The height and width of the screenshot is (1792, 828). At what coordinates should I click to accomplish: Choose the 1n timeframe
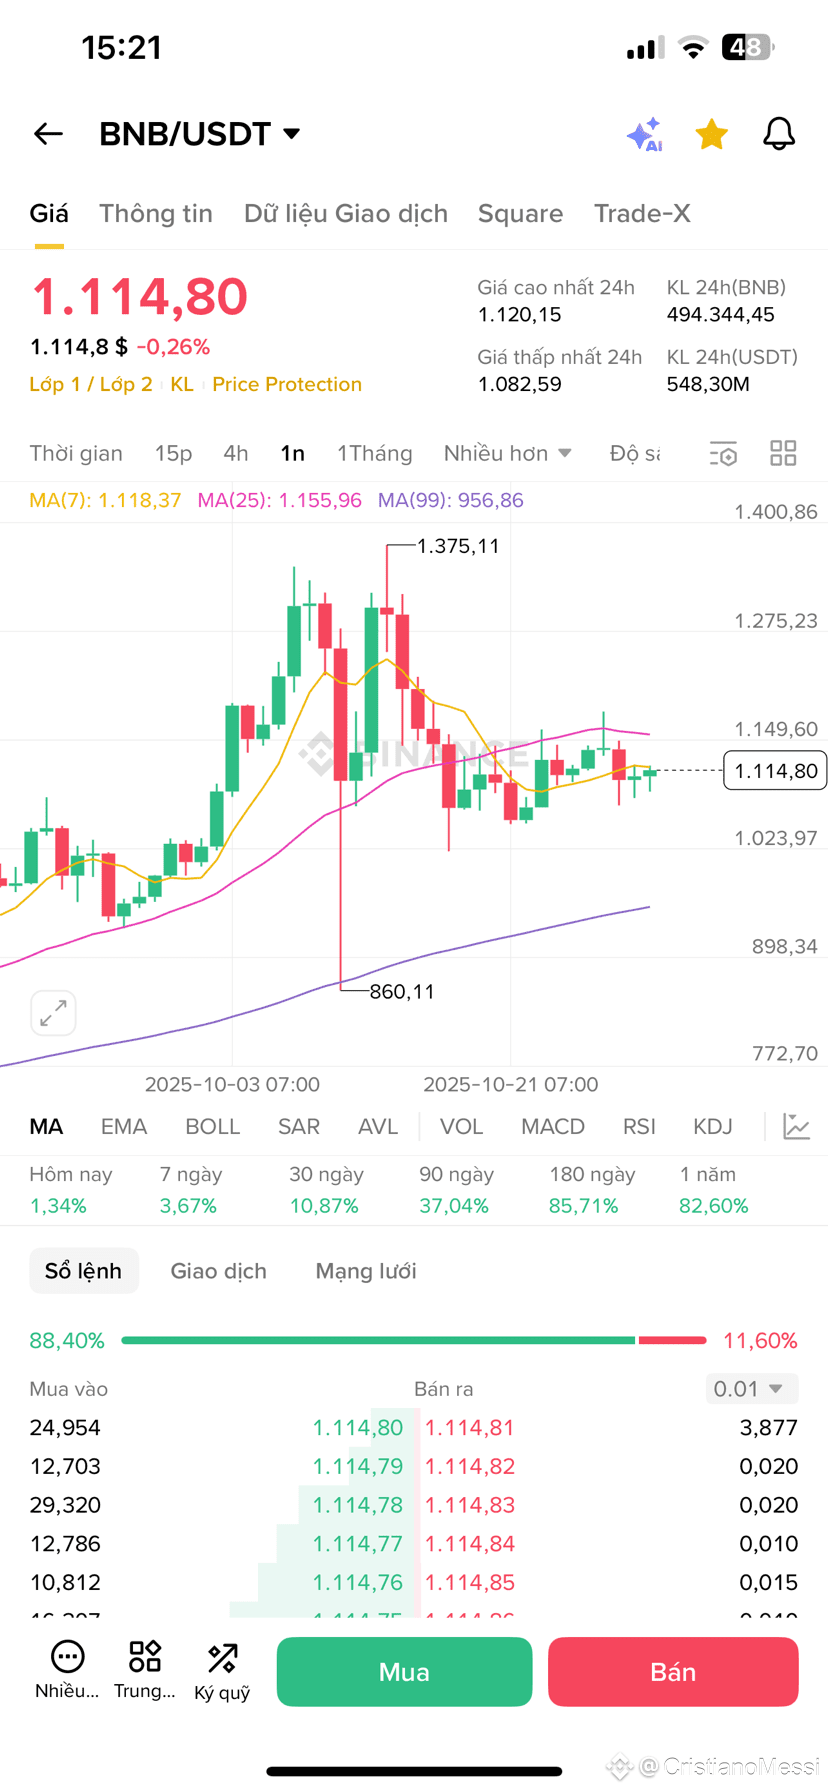click(x=292, y=453)
